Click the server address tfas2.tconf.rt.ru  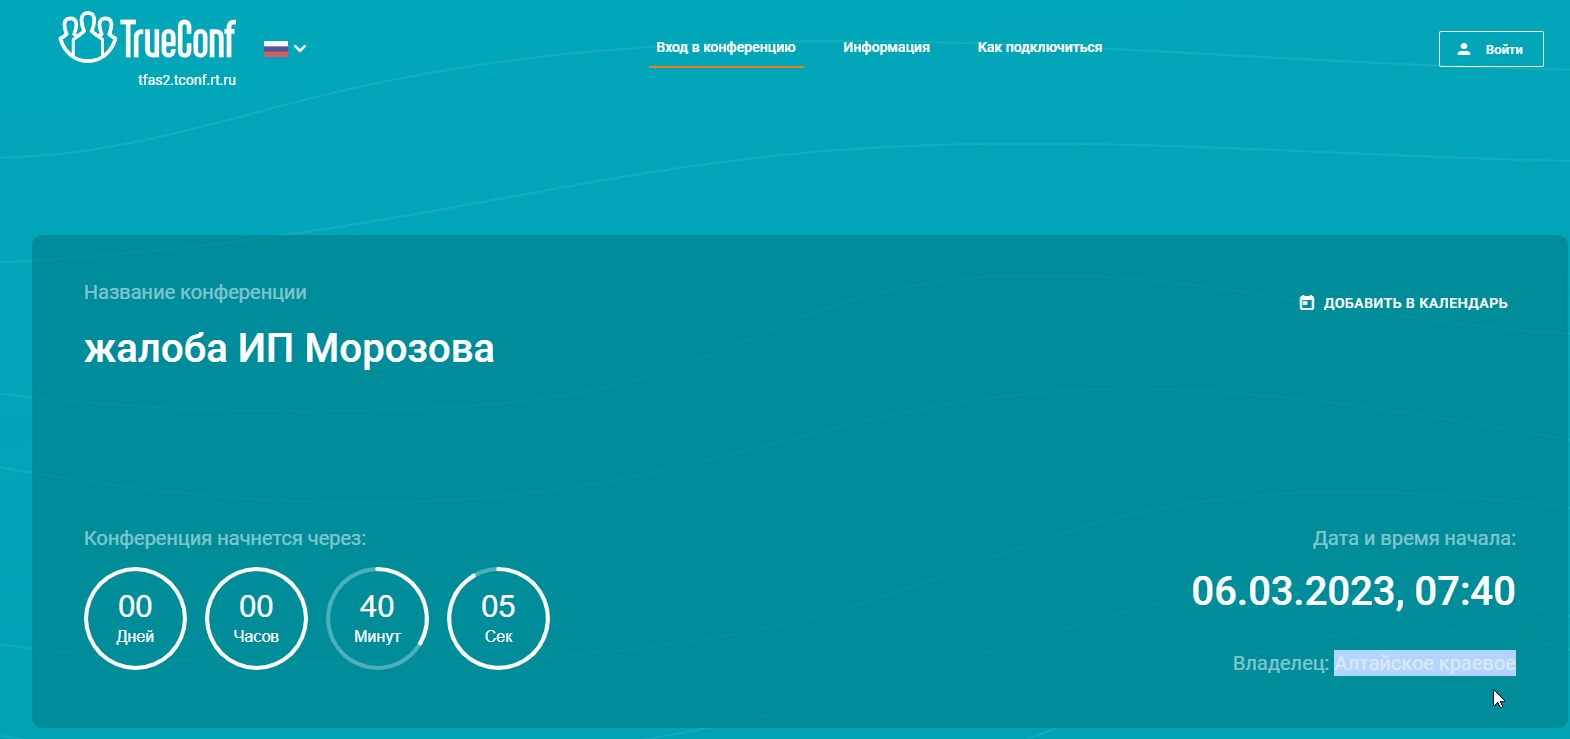pyautogui.click(x=187, y=80)
